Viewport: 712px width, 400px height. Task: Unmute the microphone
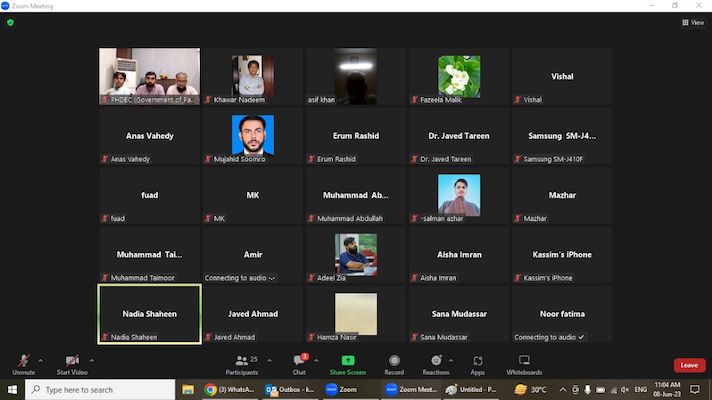23,361
